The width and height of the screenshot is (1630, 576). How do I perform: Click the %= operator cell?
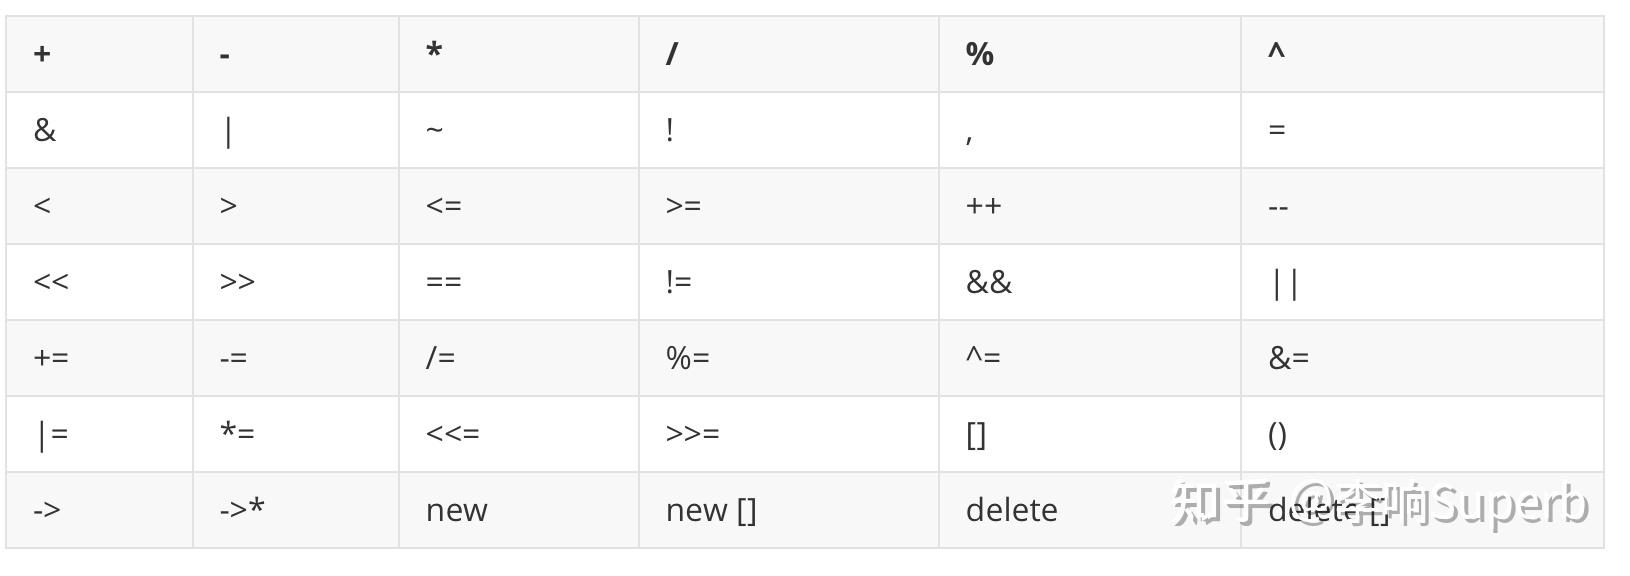pos(789,358)
